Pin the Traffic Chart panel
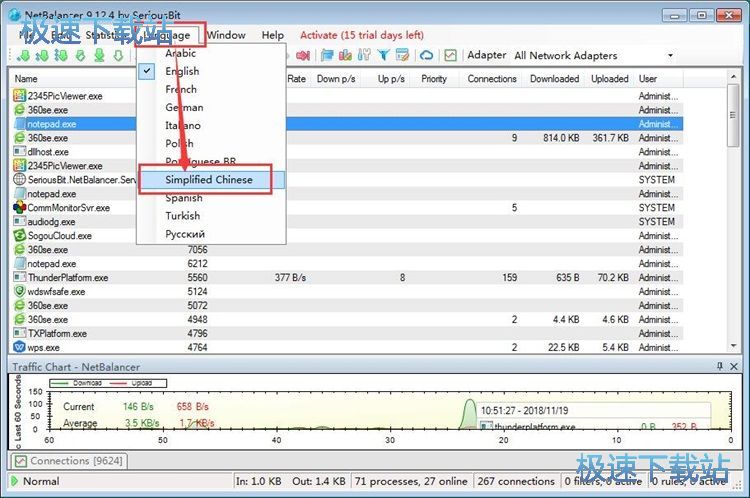The height and width of the screenshot is (498, 750). pos(720,366)
